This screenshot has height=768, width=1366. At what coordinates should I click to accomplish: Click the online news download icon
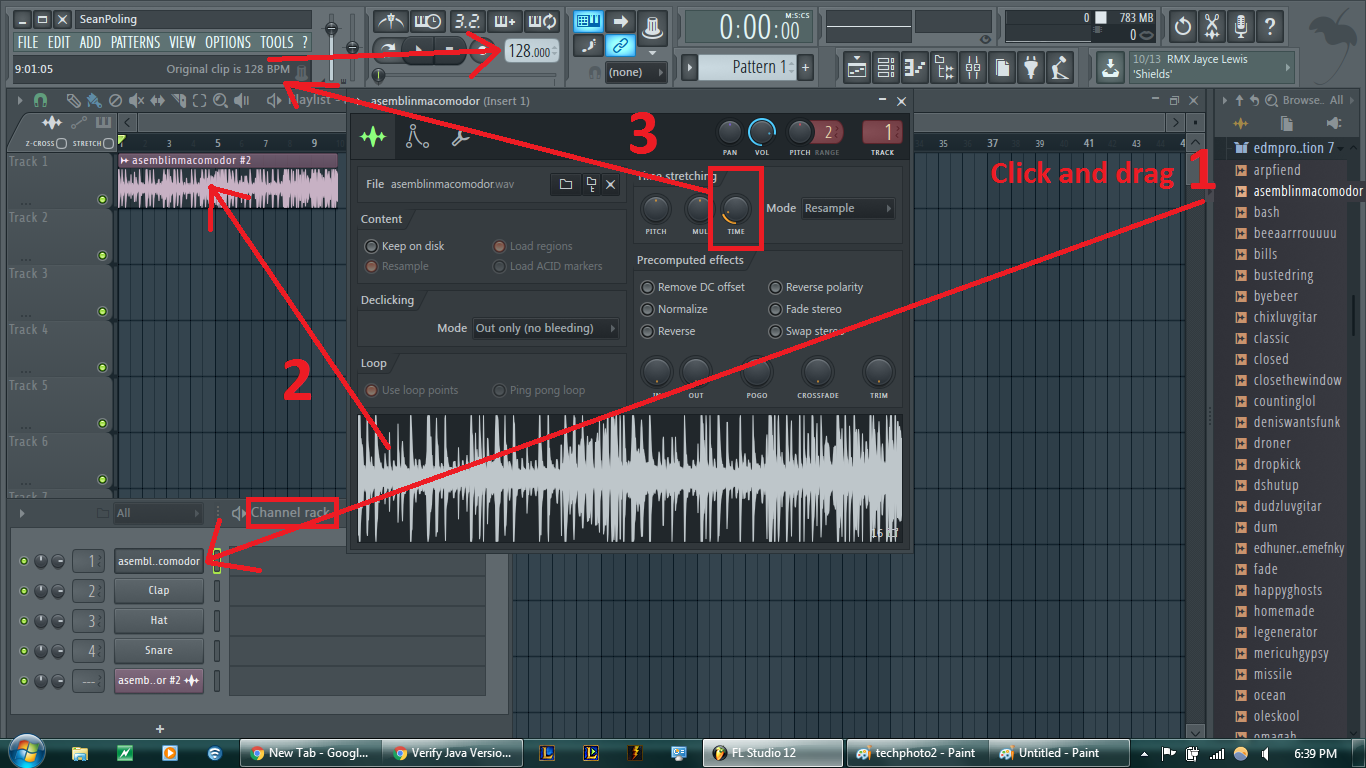1110,68
